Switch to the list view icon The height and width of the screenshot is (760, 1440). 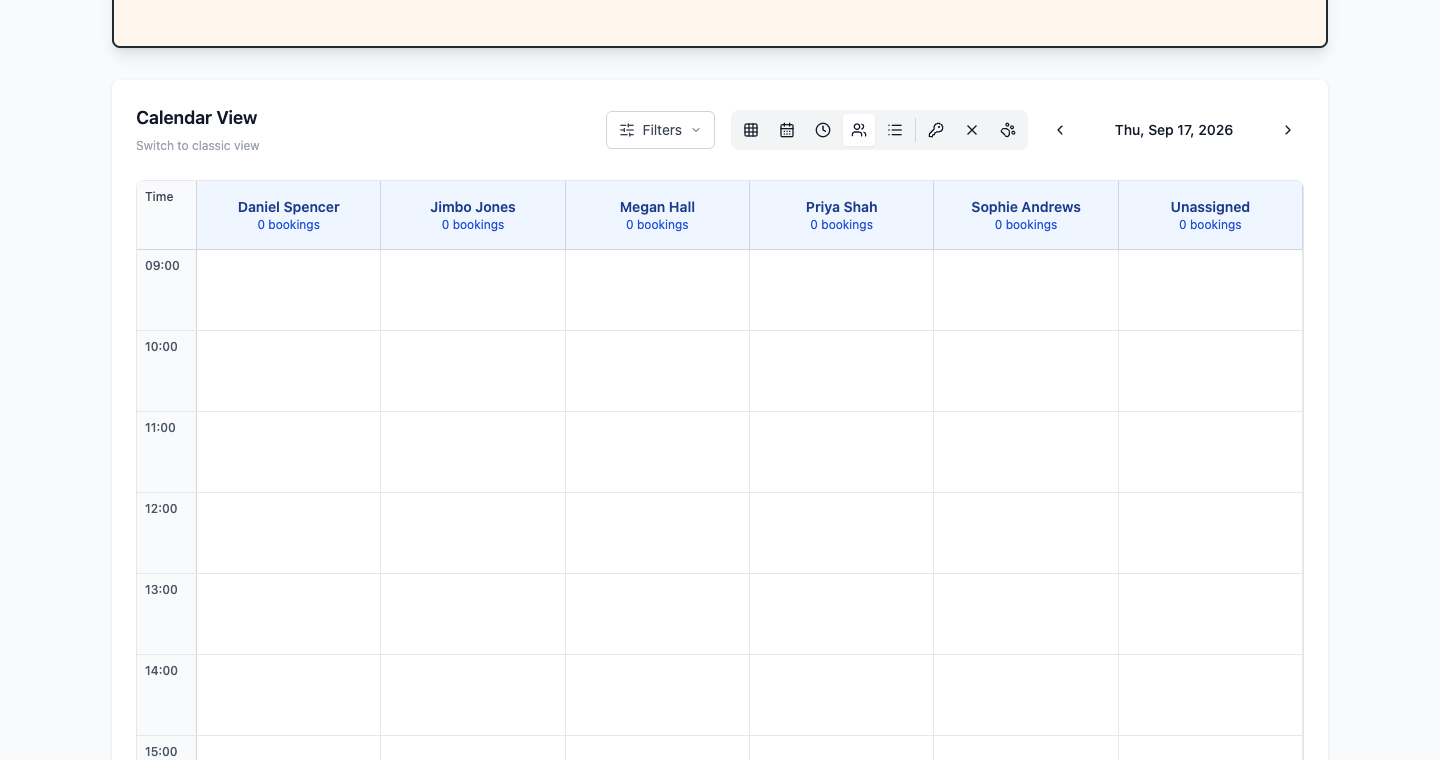point(895,130)
